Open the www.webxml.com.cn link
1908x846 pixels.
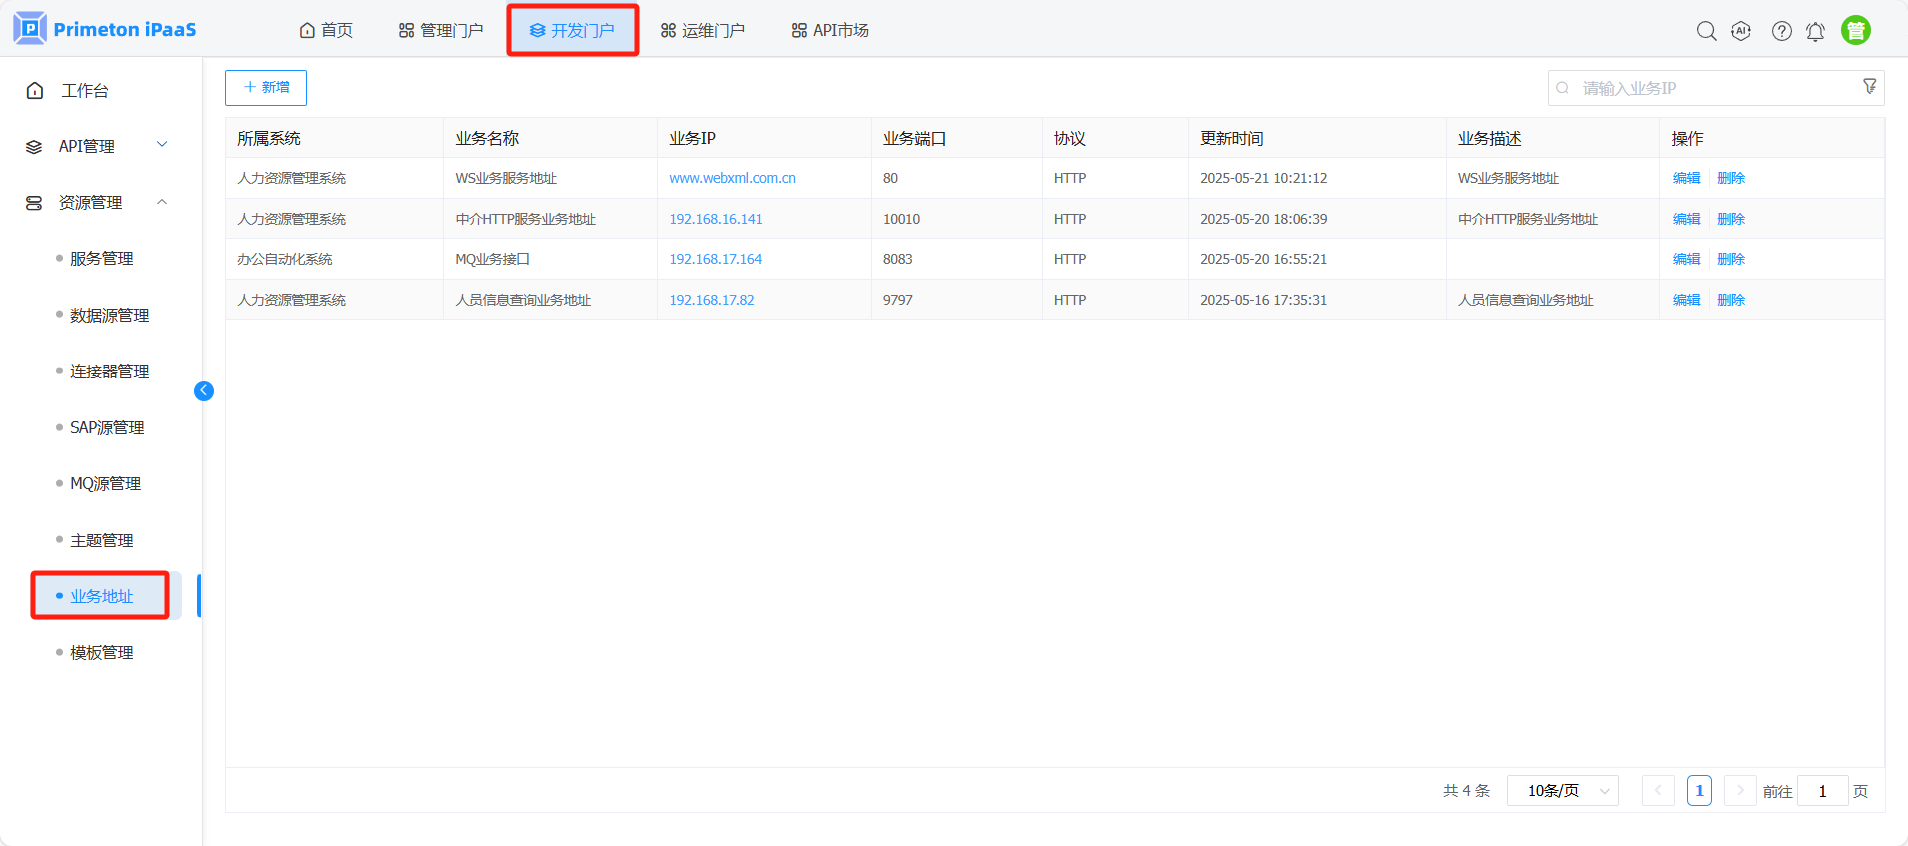(x=732, y=178)
